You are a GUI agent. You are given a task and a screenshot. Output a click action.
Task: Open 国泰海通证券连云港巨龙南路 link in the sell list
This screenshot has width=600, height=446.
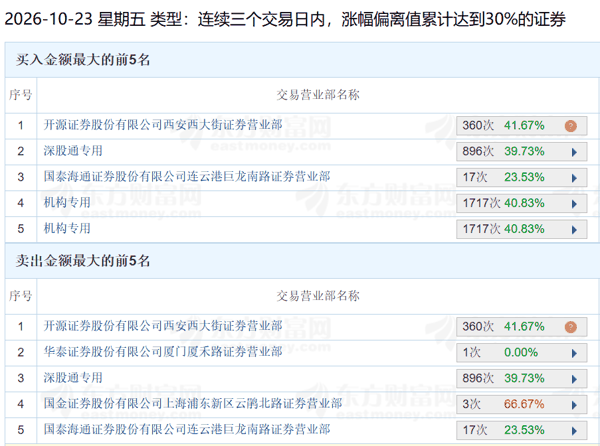(x=187, y=429)
